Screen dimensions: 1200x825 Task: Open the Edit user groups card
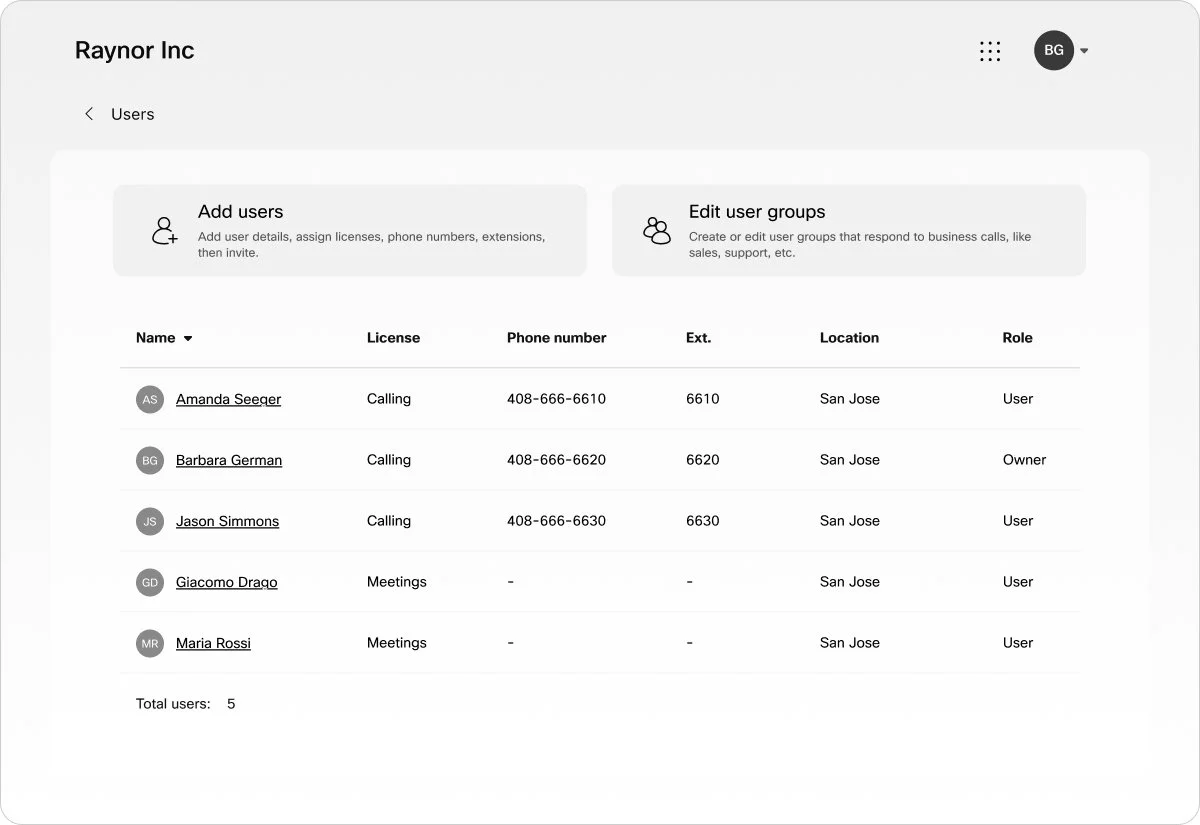pos(849,230)
